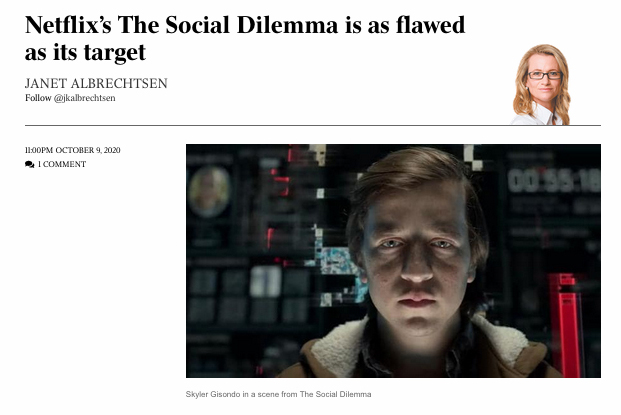This screenshot has height=415, width=621.
Task: Open the "1 COMMENT" link
Action: [62, 164]
